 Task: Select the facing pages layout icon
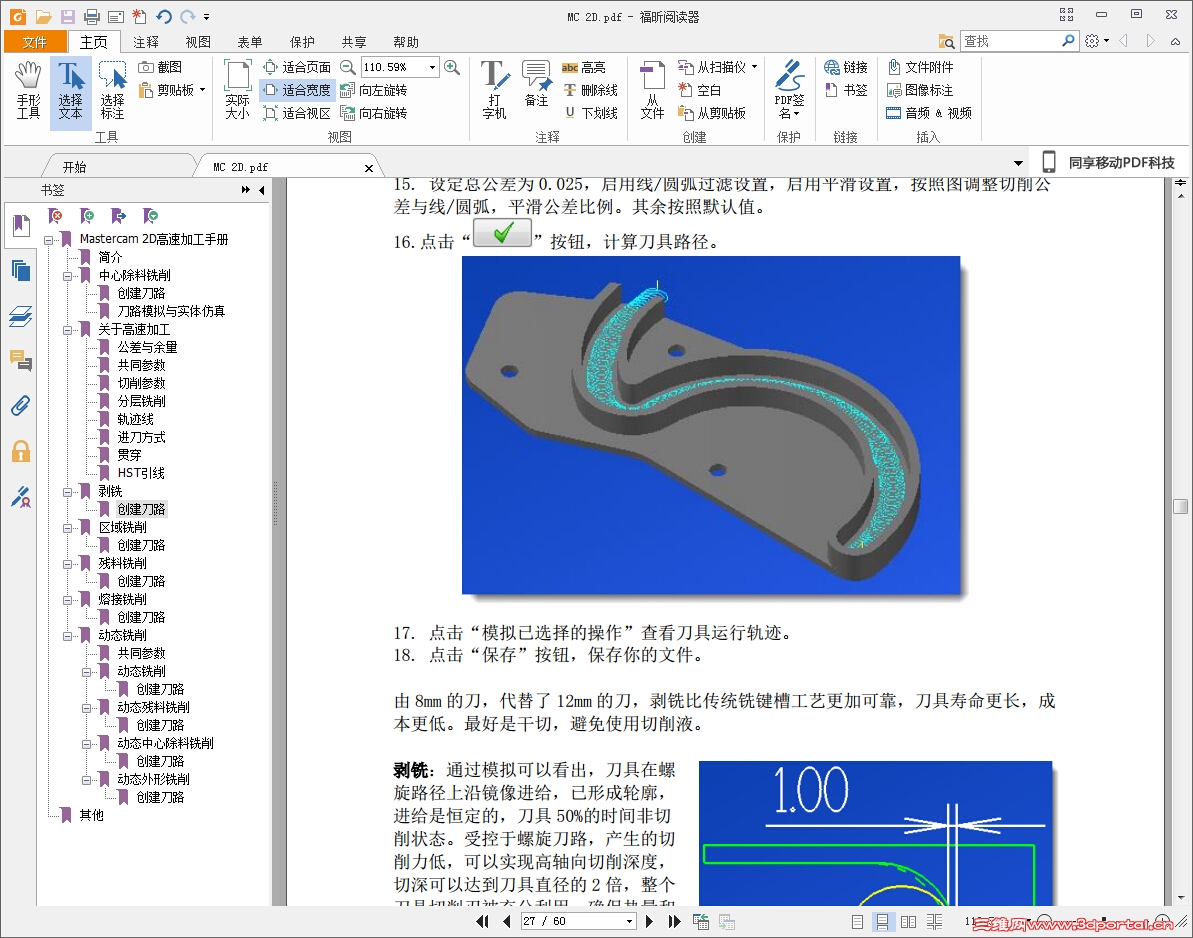pos(908,921)
